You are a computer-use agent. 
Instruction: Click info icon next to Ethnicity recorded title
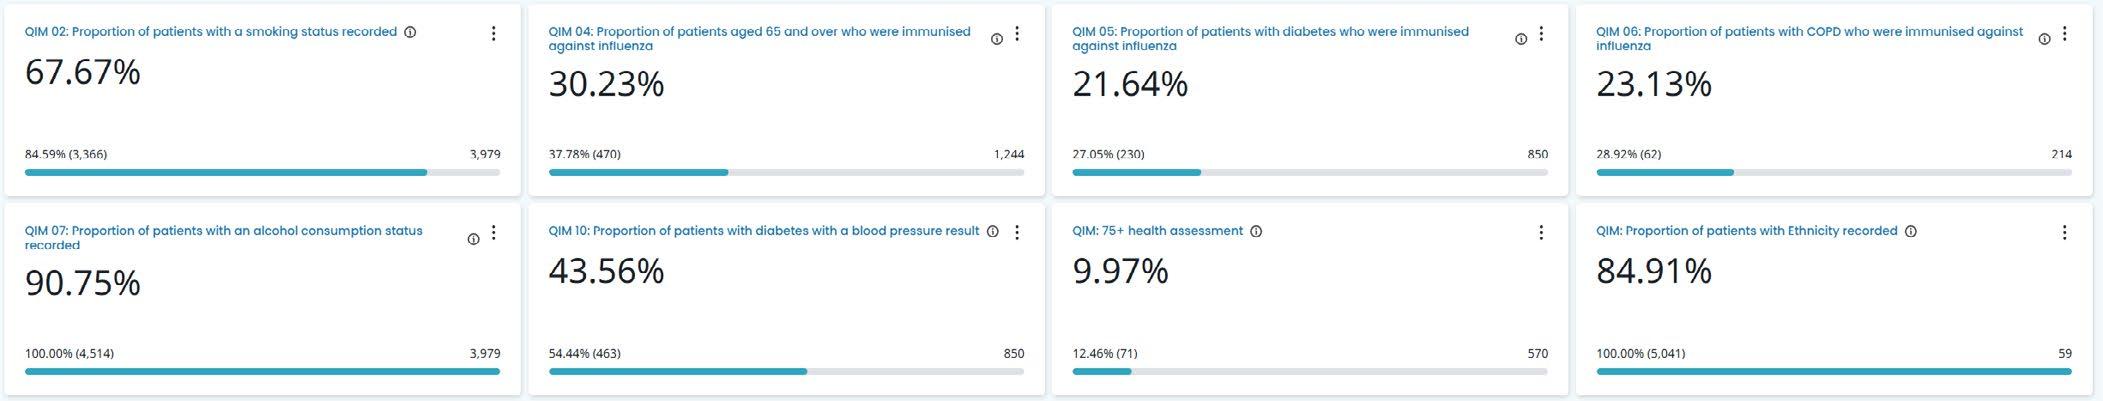(x=1910, y=231)
